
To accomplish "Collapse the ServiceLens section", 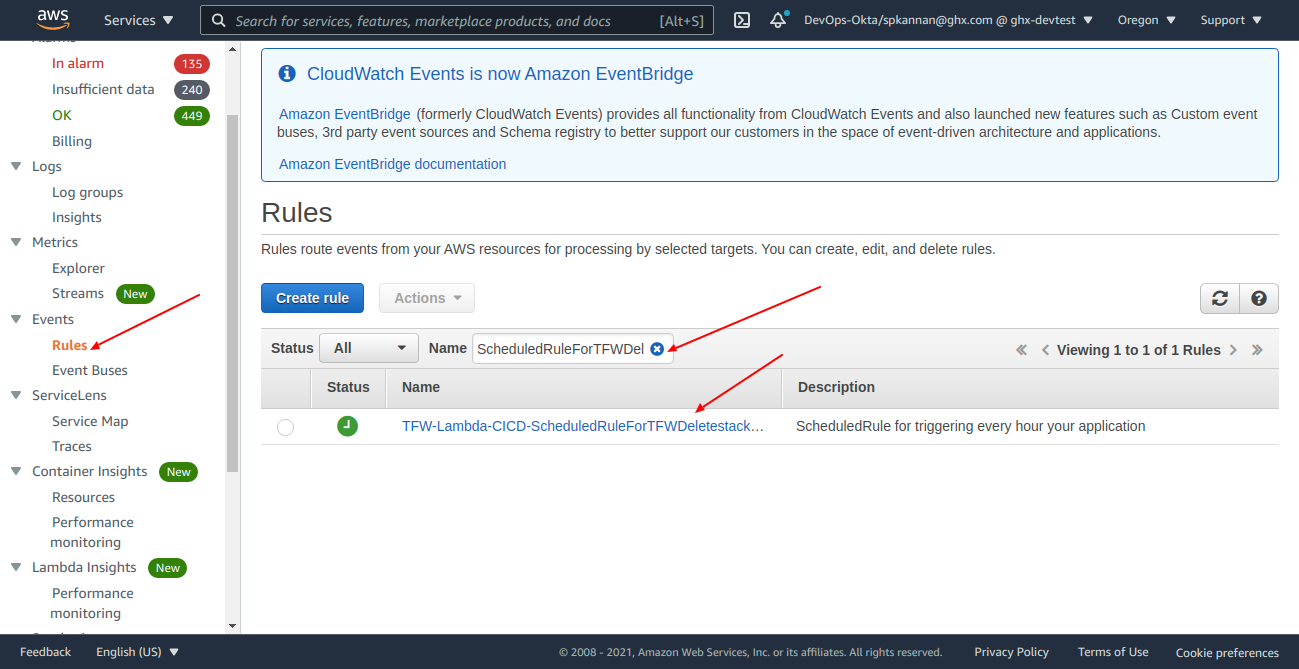I will (x=16, y=395).
